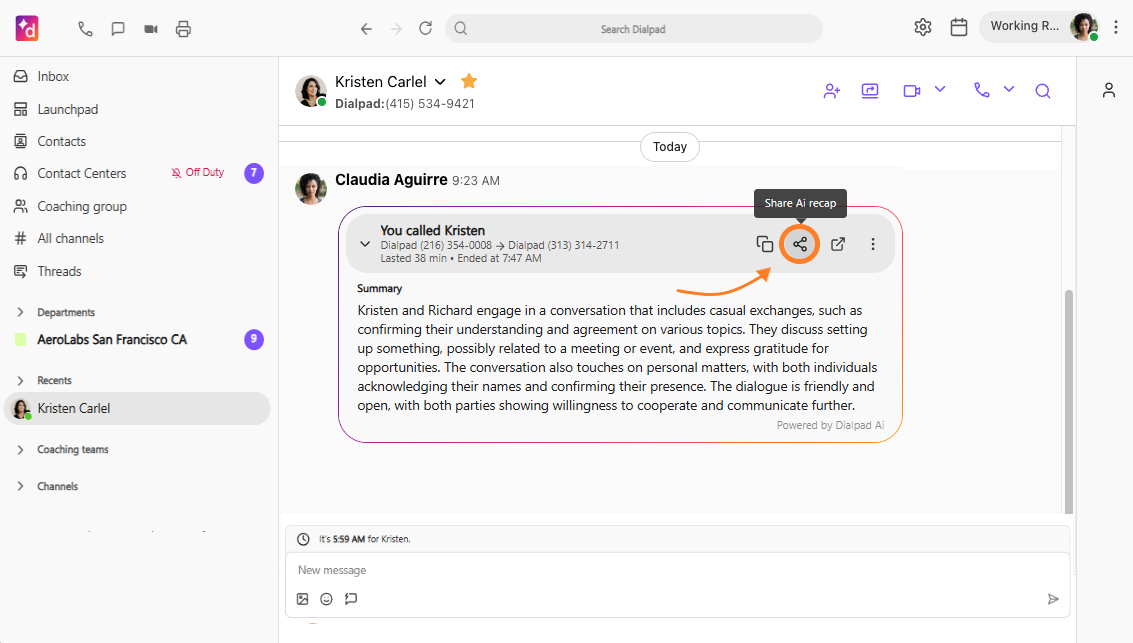
Task: Open the fax printer icon
Action: pyautogui.click(x=184, y=29)
